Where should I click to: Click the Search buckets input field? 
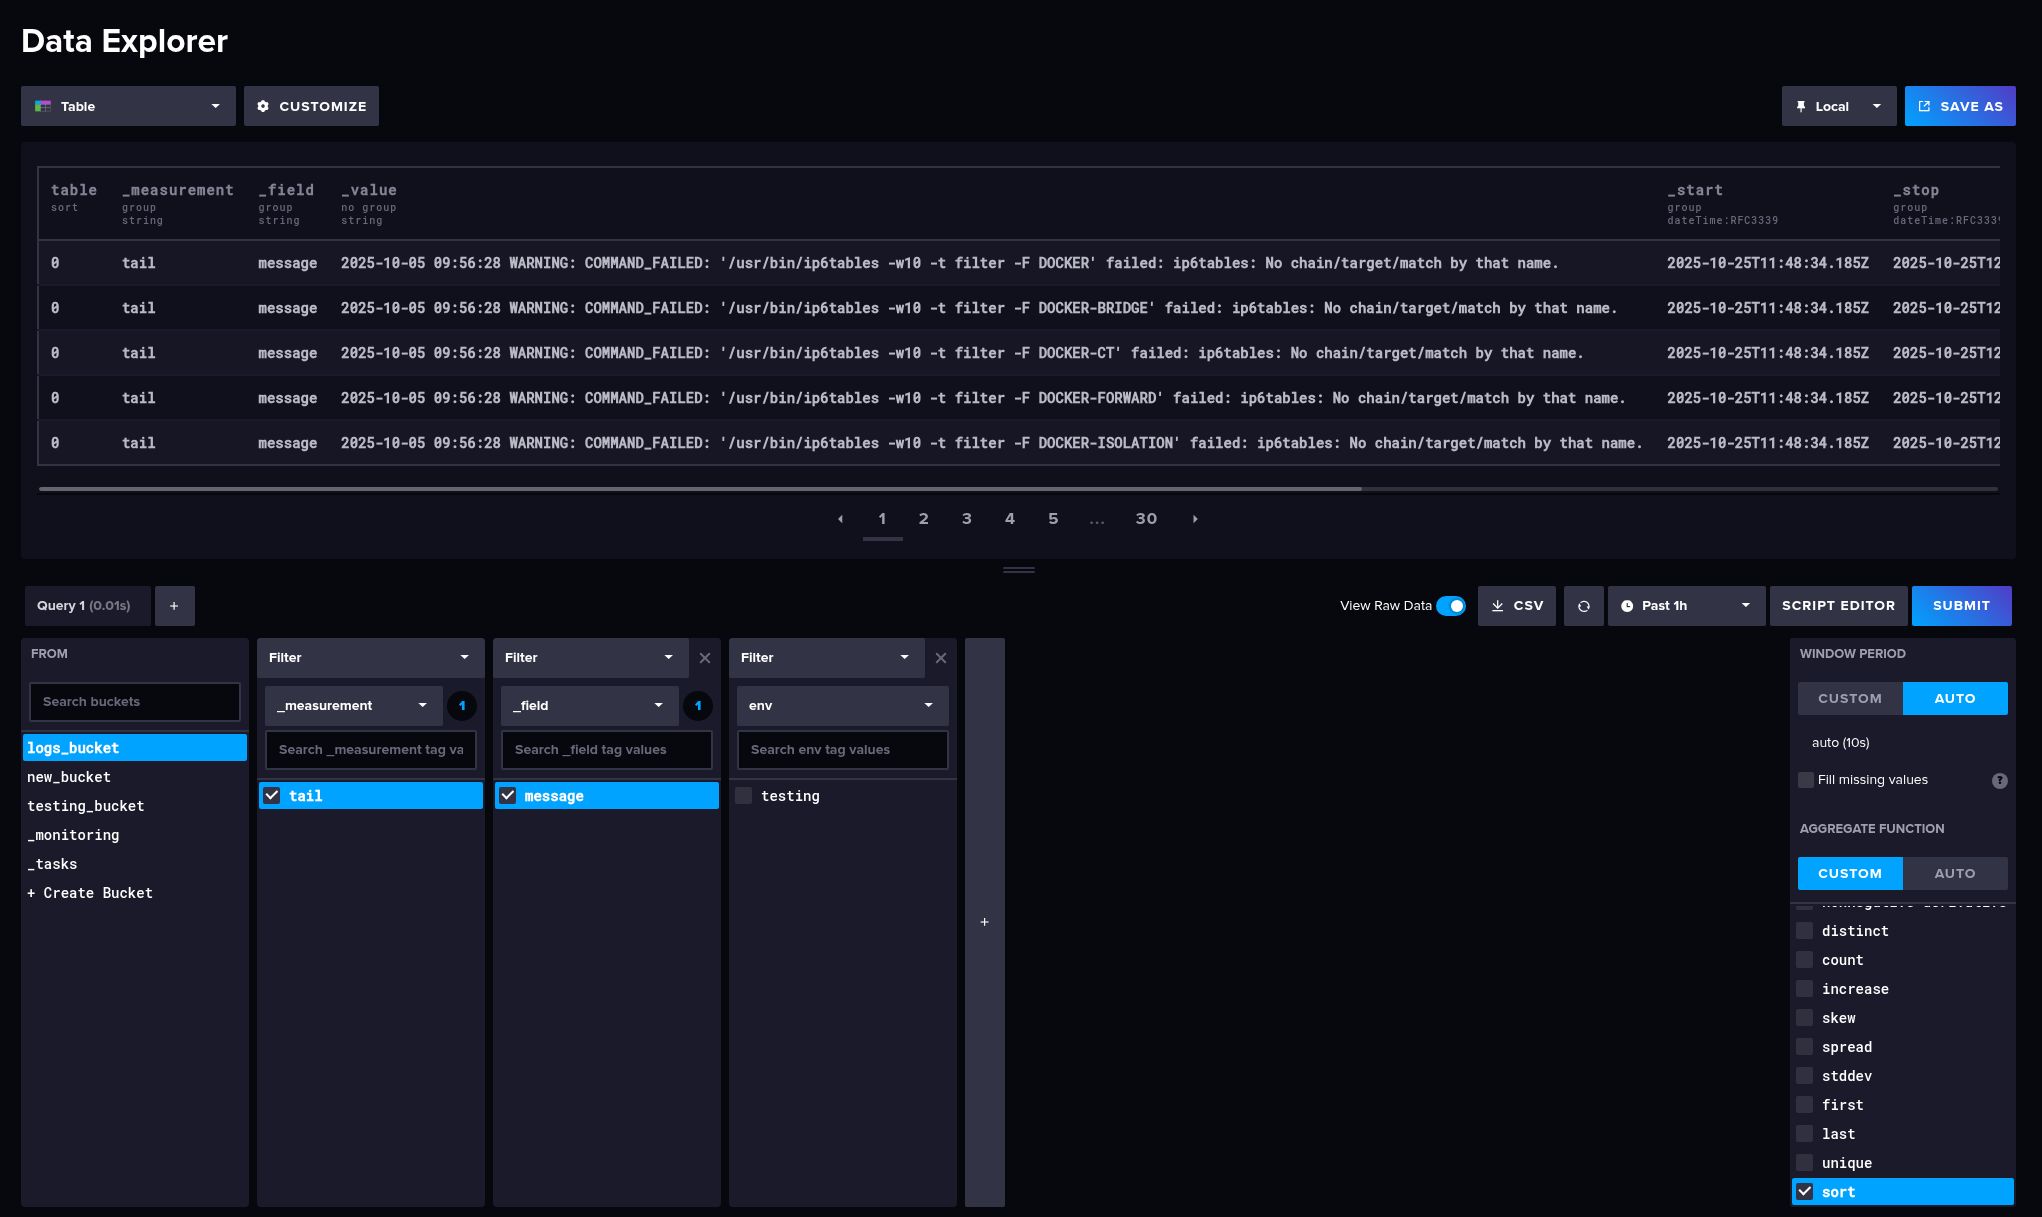point(135,702)
